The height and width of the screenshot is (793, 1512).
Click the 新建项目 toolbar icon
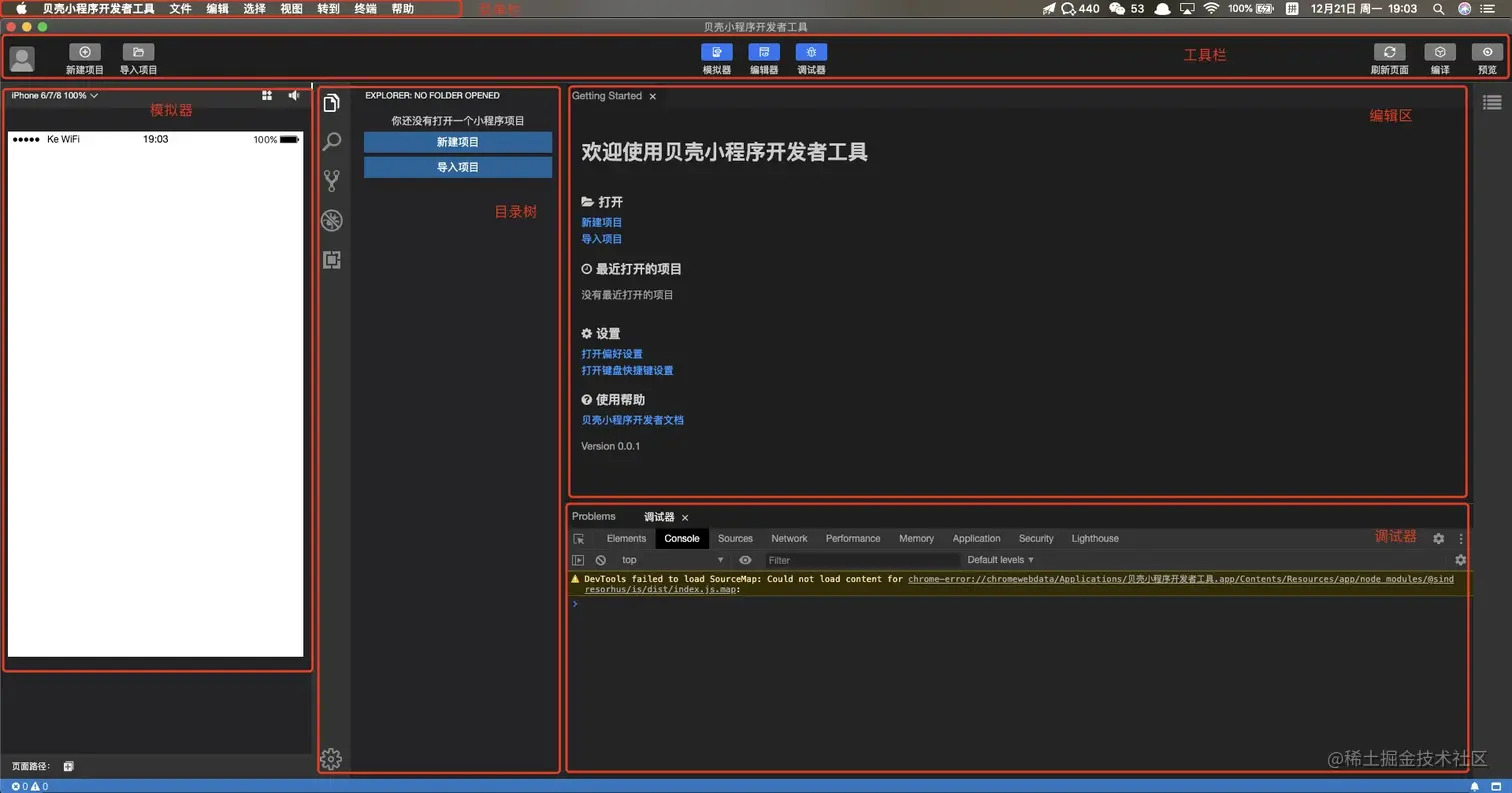coord(84,52)
